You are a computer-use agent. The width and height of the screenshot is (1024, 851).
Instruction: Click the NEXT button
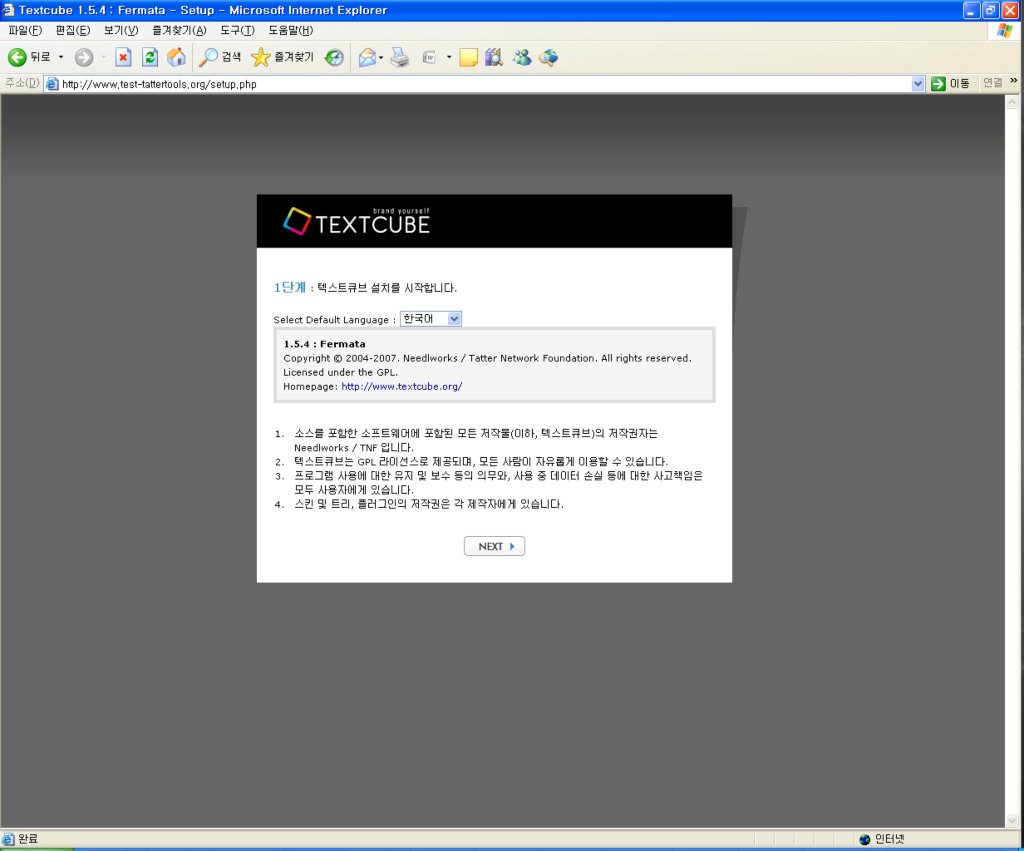tap(494, 546)
